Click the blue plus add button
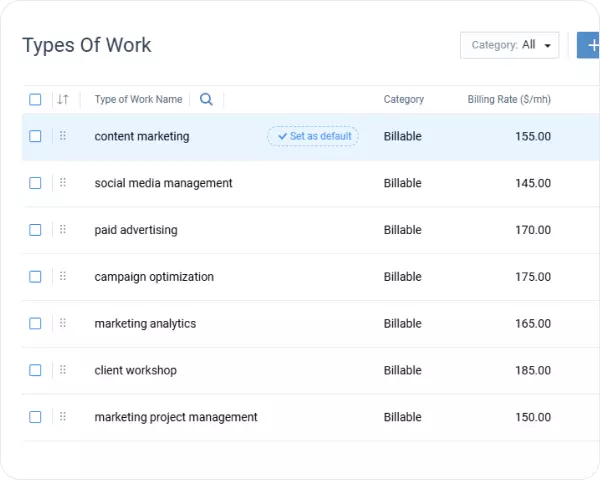 pyautogui.click(x=589, y=45)
